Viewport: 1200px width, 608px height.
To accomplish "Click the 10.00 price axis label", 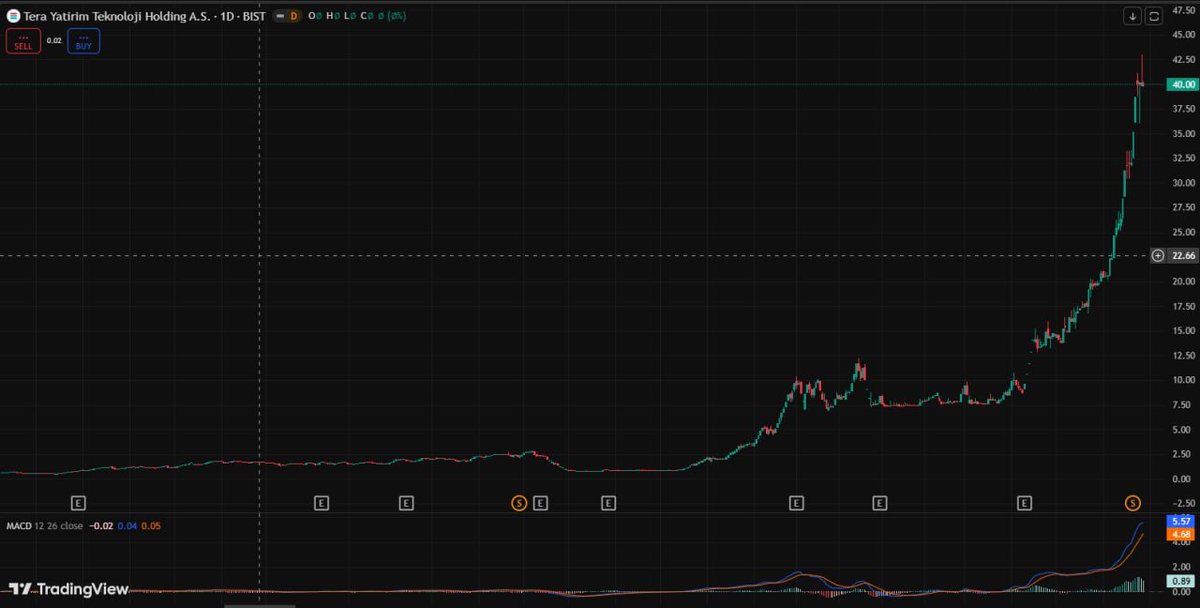I will tap(1184, 380).
